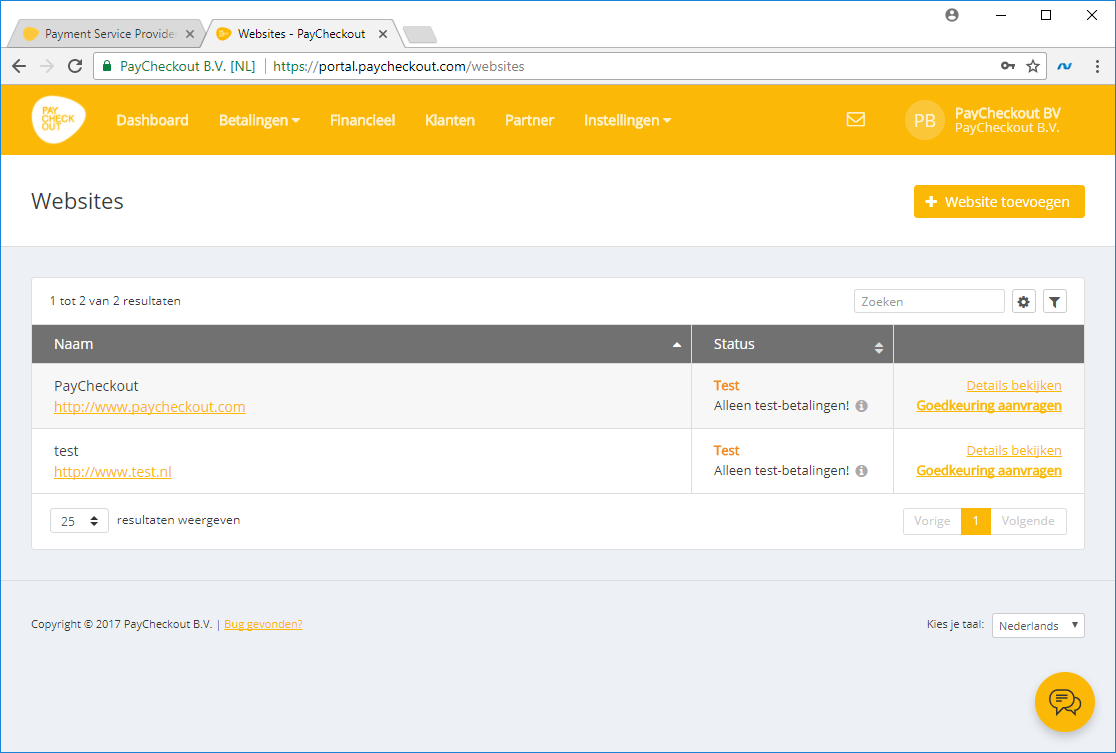Open a new browser tab
This screenshot has height=753, width=1116.
pos(420,34)
